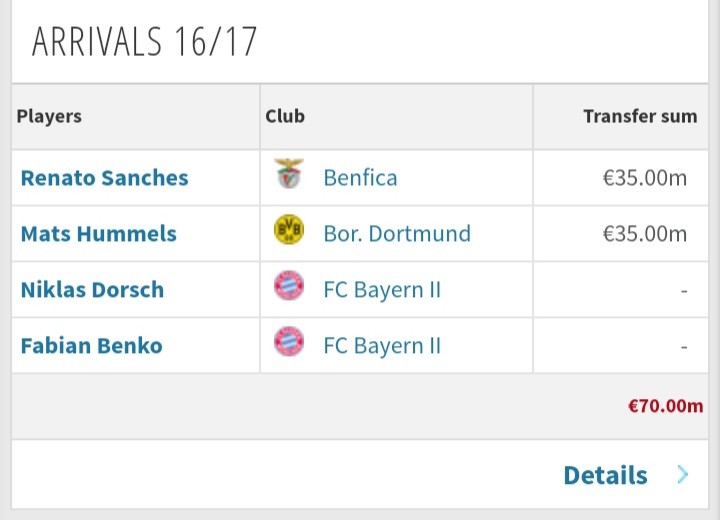
Task: Click FC Bayern II crest beside Fabian Benko
Action: pos(289,345)
